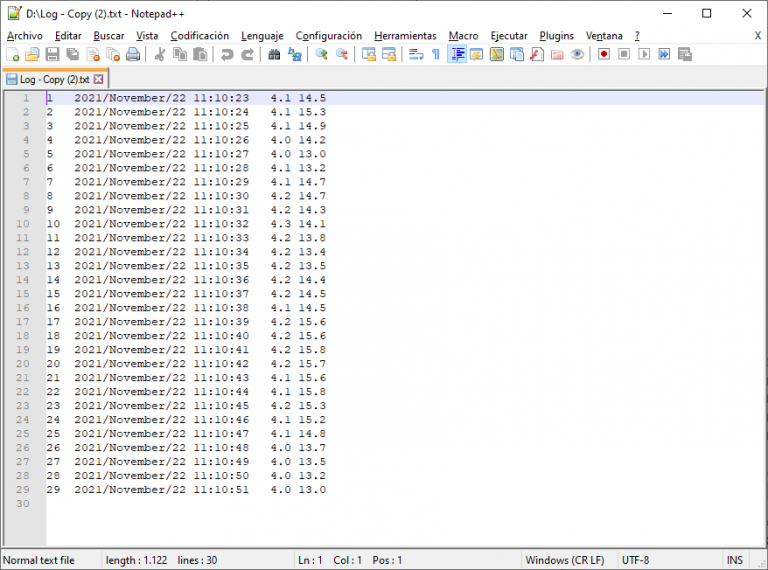Image resolution: width=768 pixels, height=570 pixels.
Task: Open the Configuración menu
Action: (x=329, y=36)
